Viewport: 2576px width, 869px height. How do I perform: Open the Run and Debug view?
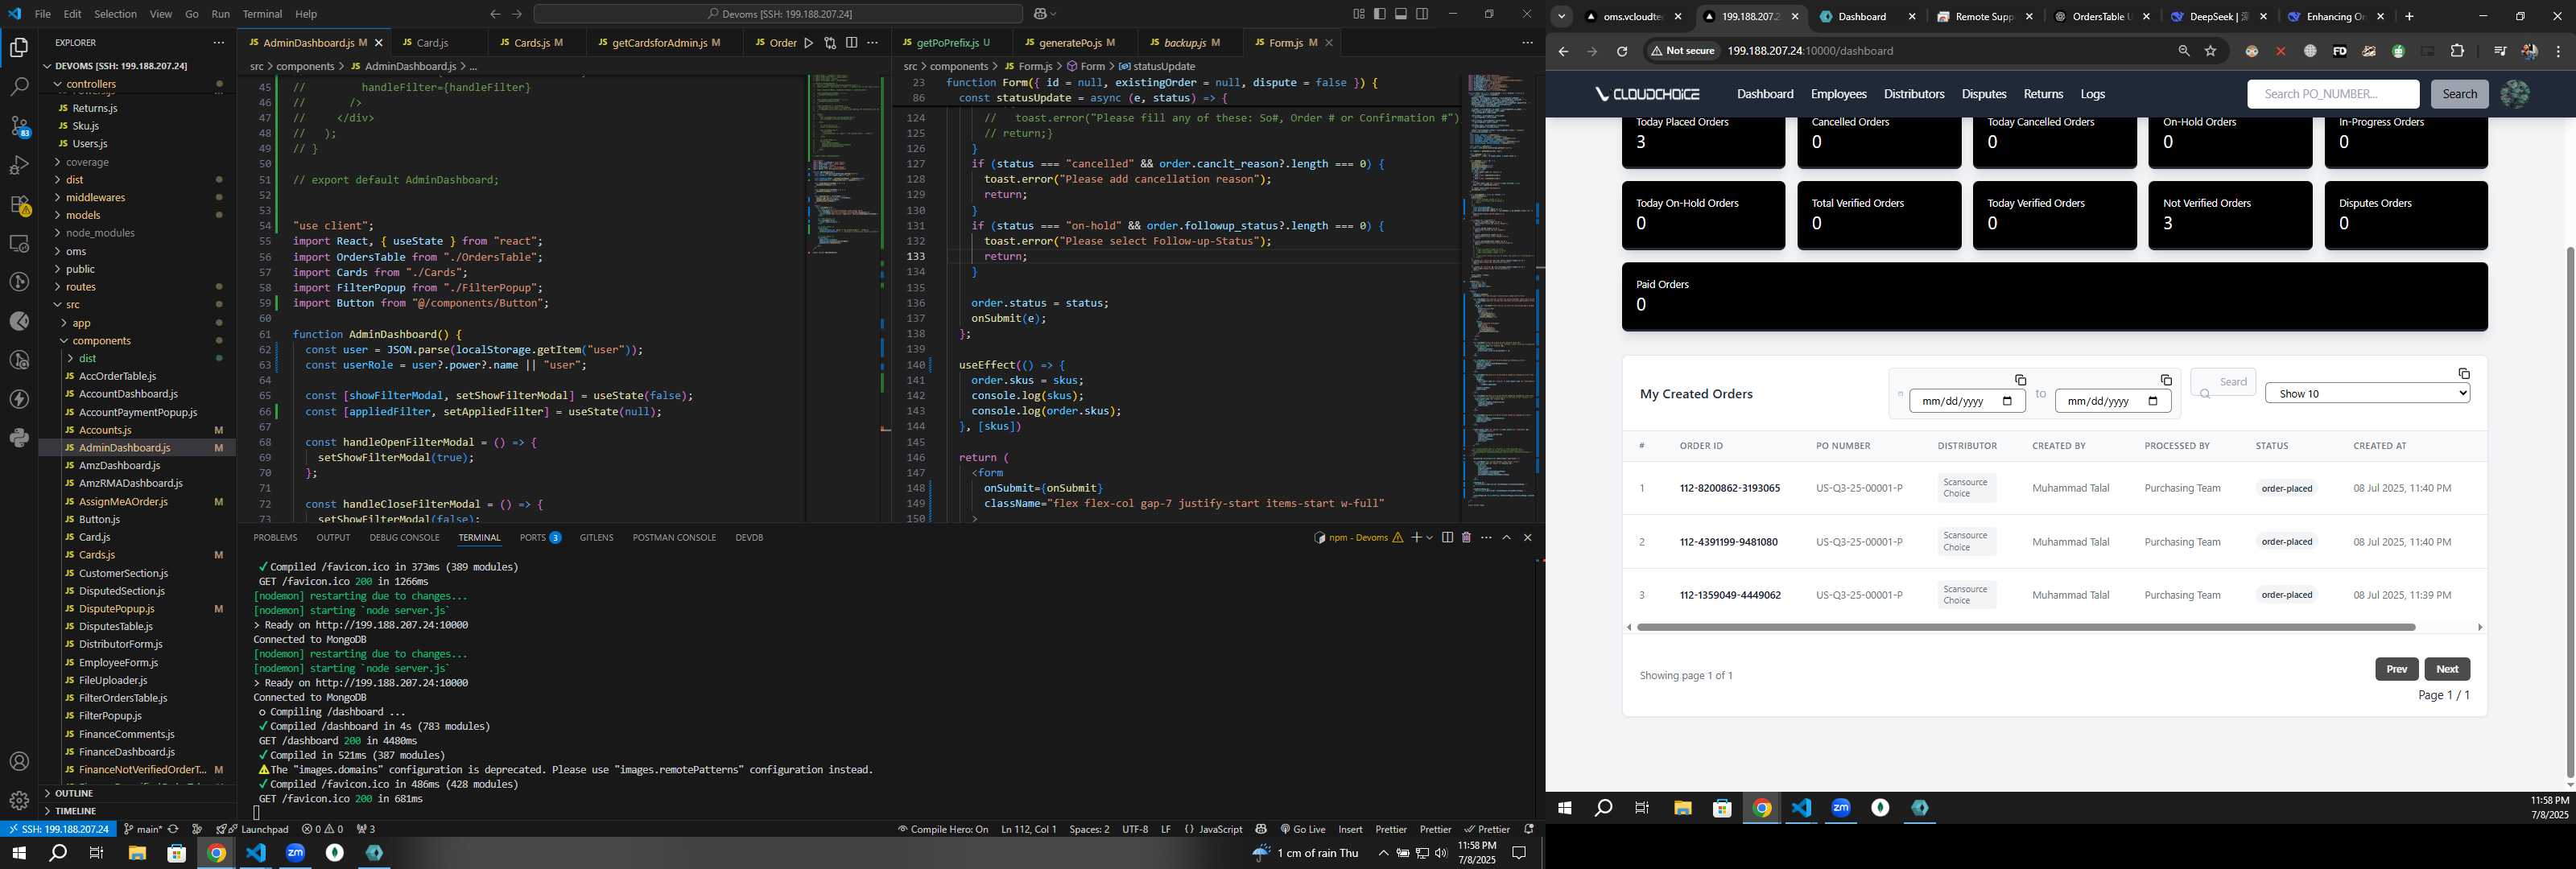pos(19,165)
